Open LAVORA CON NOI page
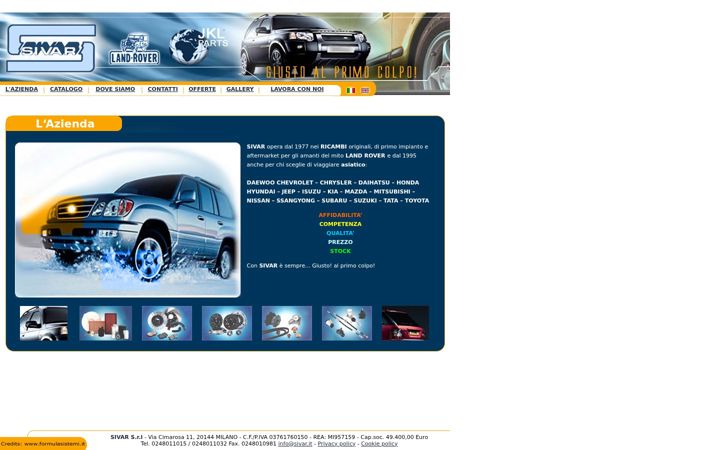This screenshot has width=720, height=450. click(297, 89)
